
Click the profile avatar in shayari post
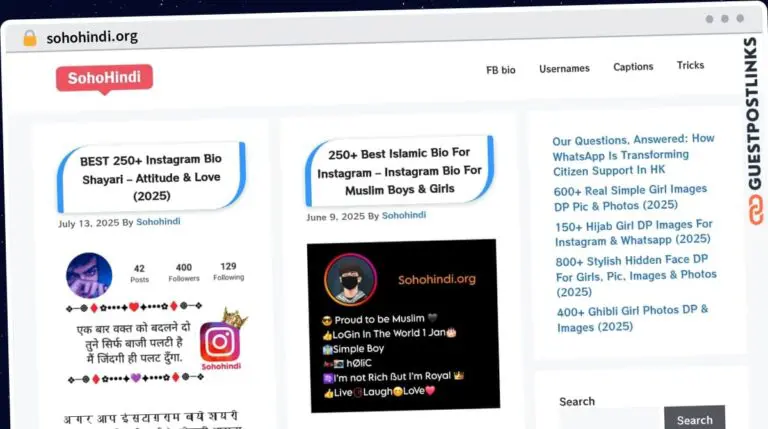click(x=89, y=275)
